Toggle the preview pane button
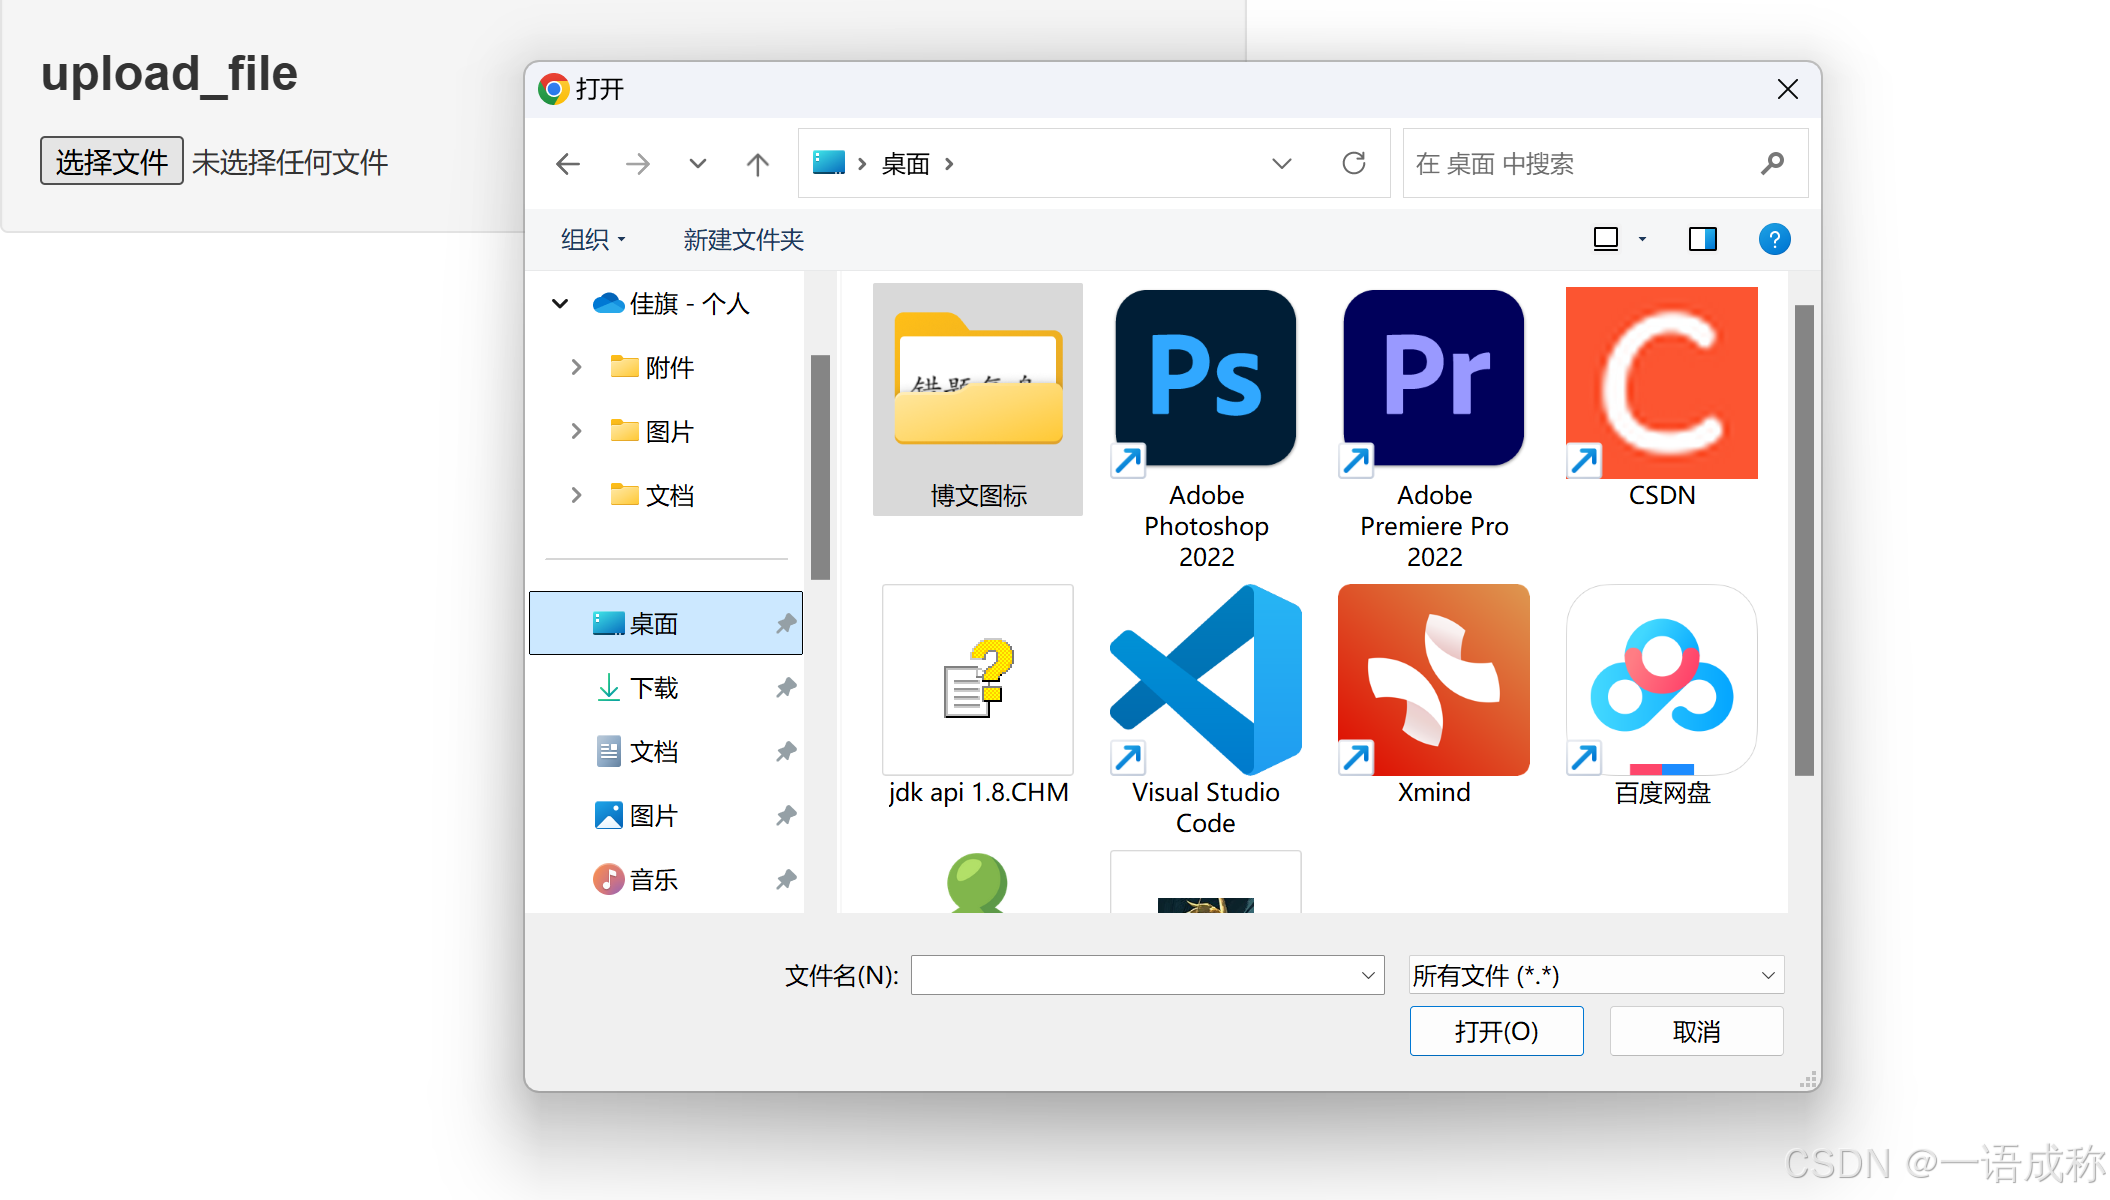This screenshot has height=1200, width=2110. point(1702,239)
